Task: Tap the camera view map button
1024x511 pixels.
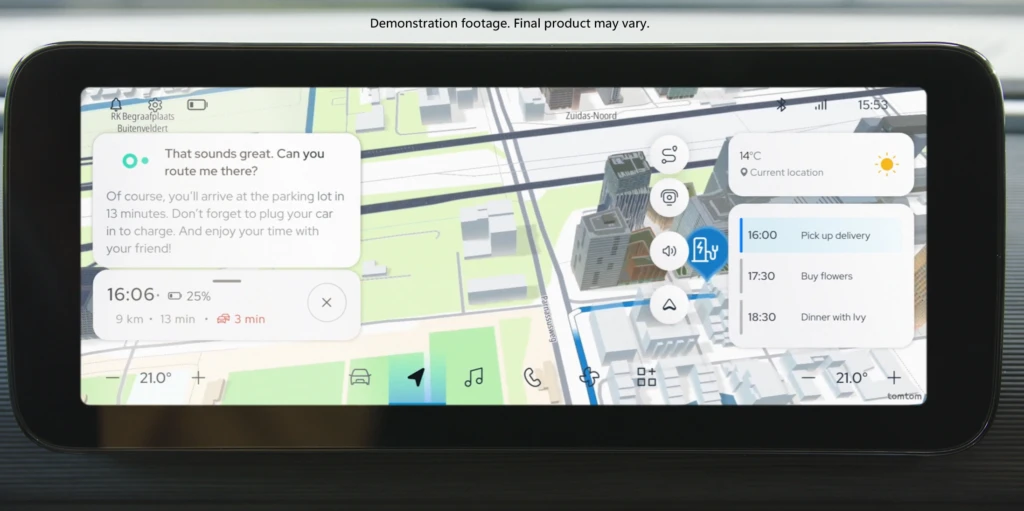Action: (669, 198)
